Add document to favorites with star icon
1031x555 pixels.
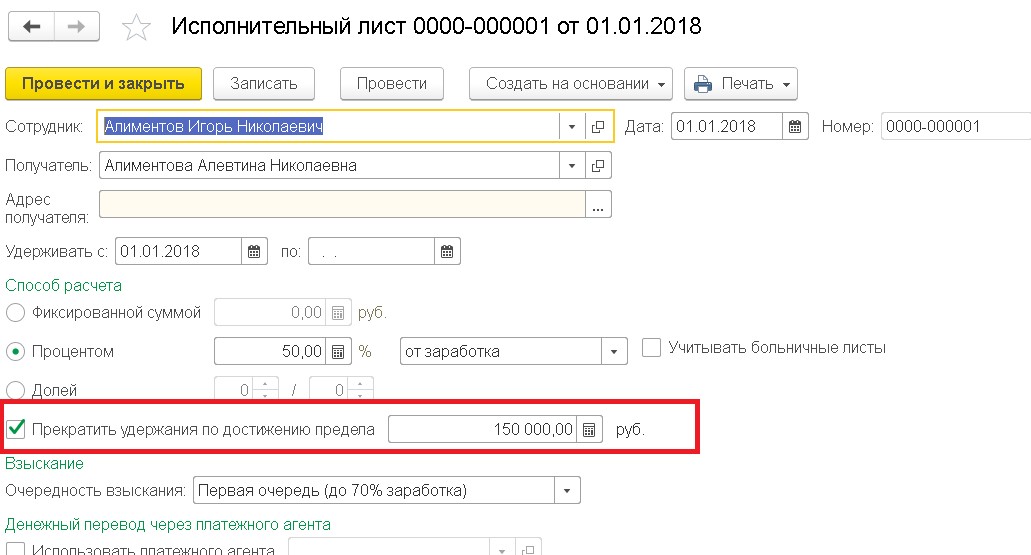click(x=136, y=28)
